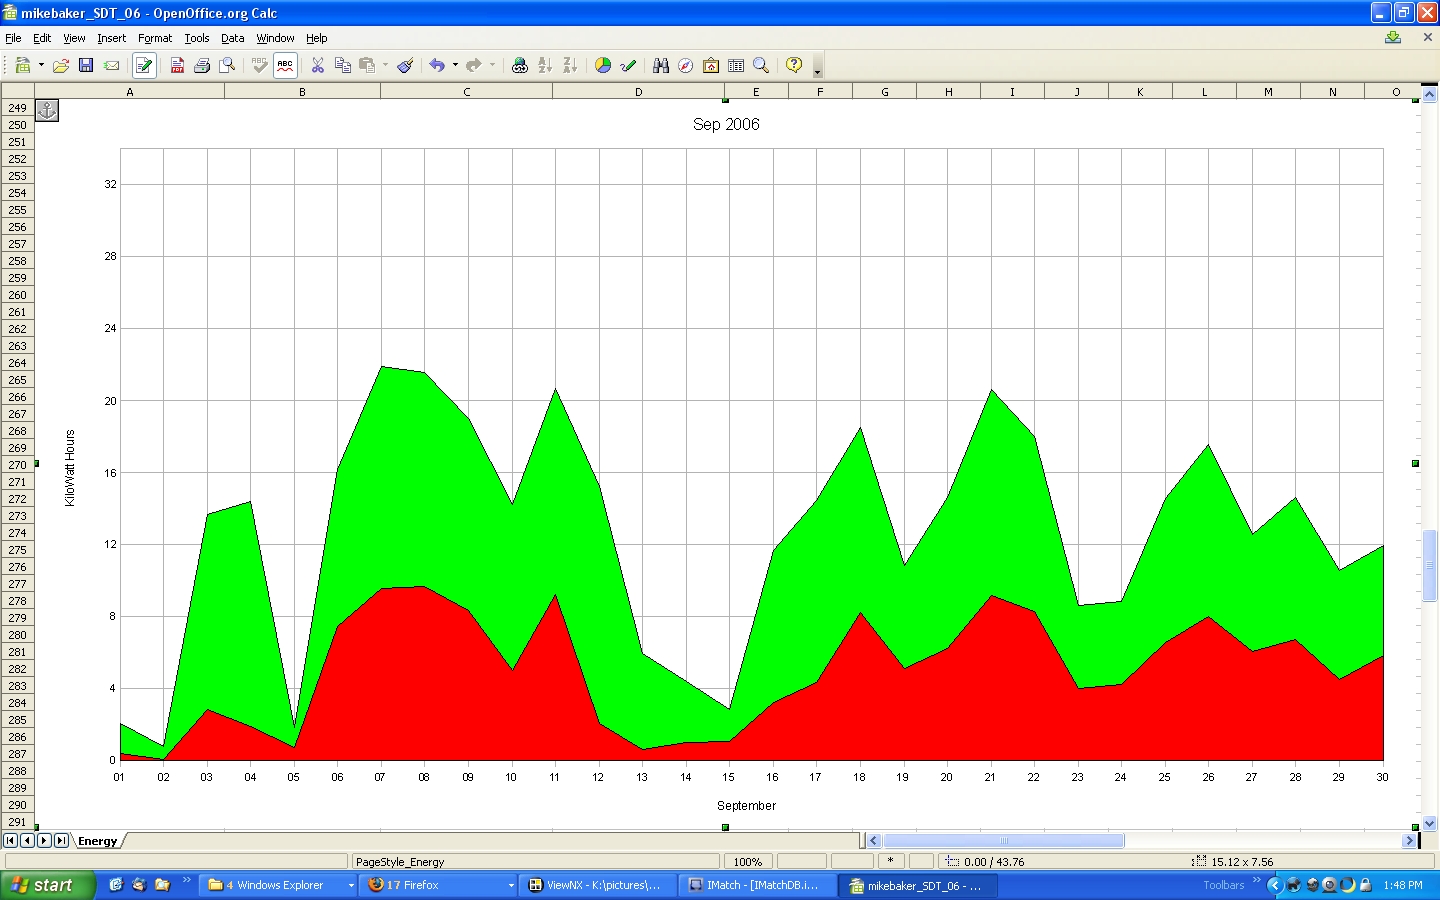The width and height of the screenshot is (1440, 900).
Task: Click the 100% zoom field
Action: (747, 861)
